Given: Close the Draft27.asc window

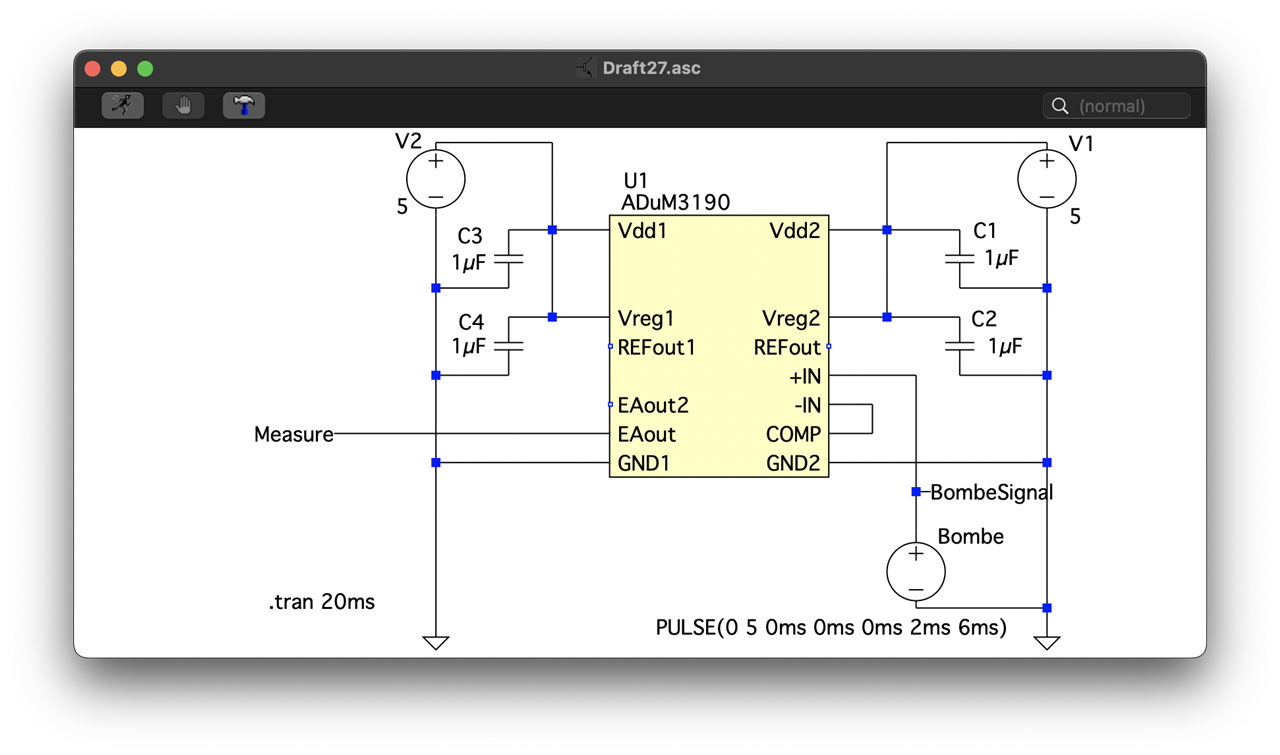Looking at the screenshot, I should [x=93, y=69].
